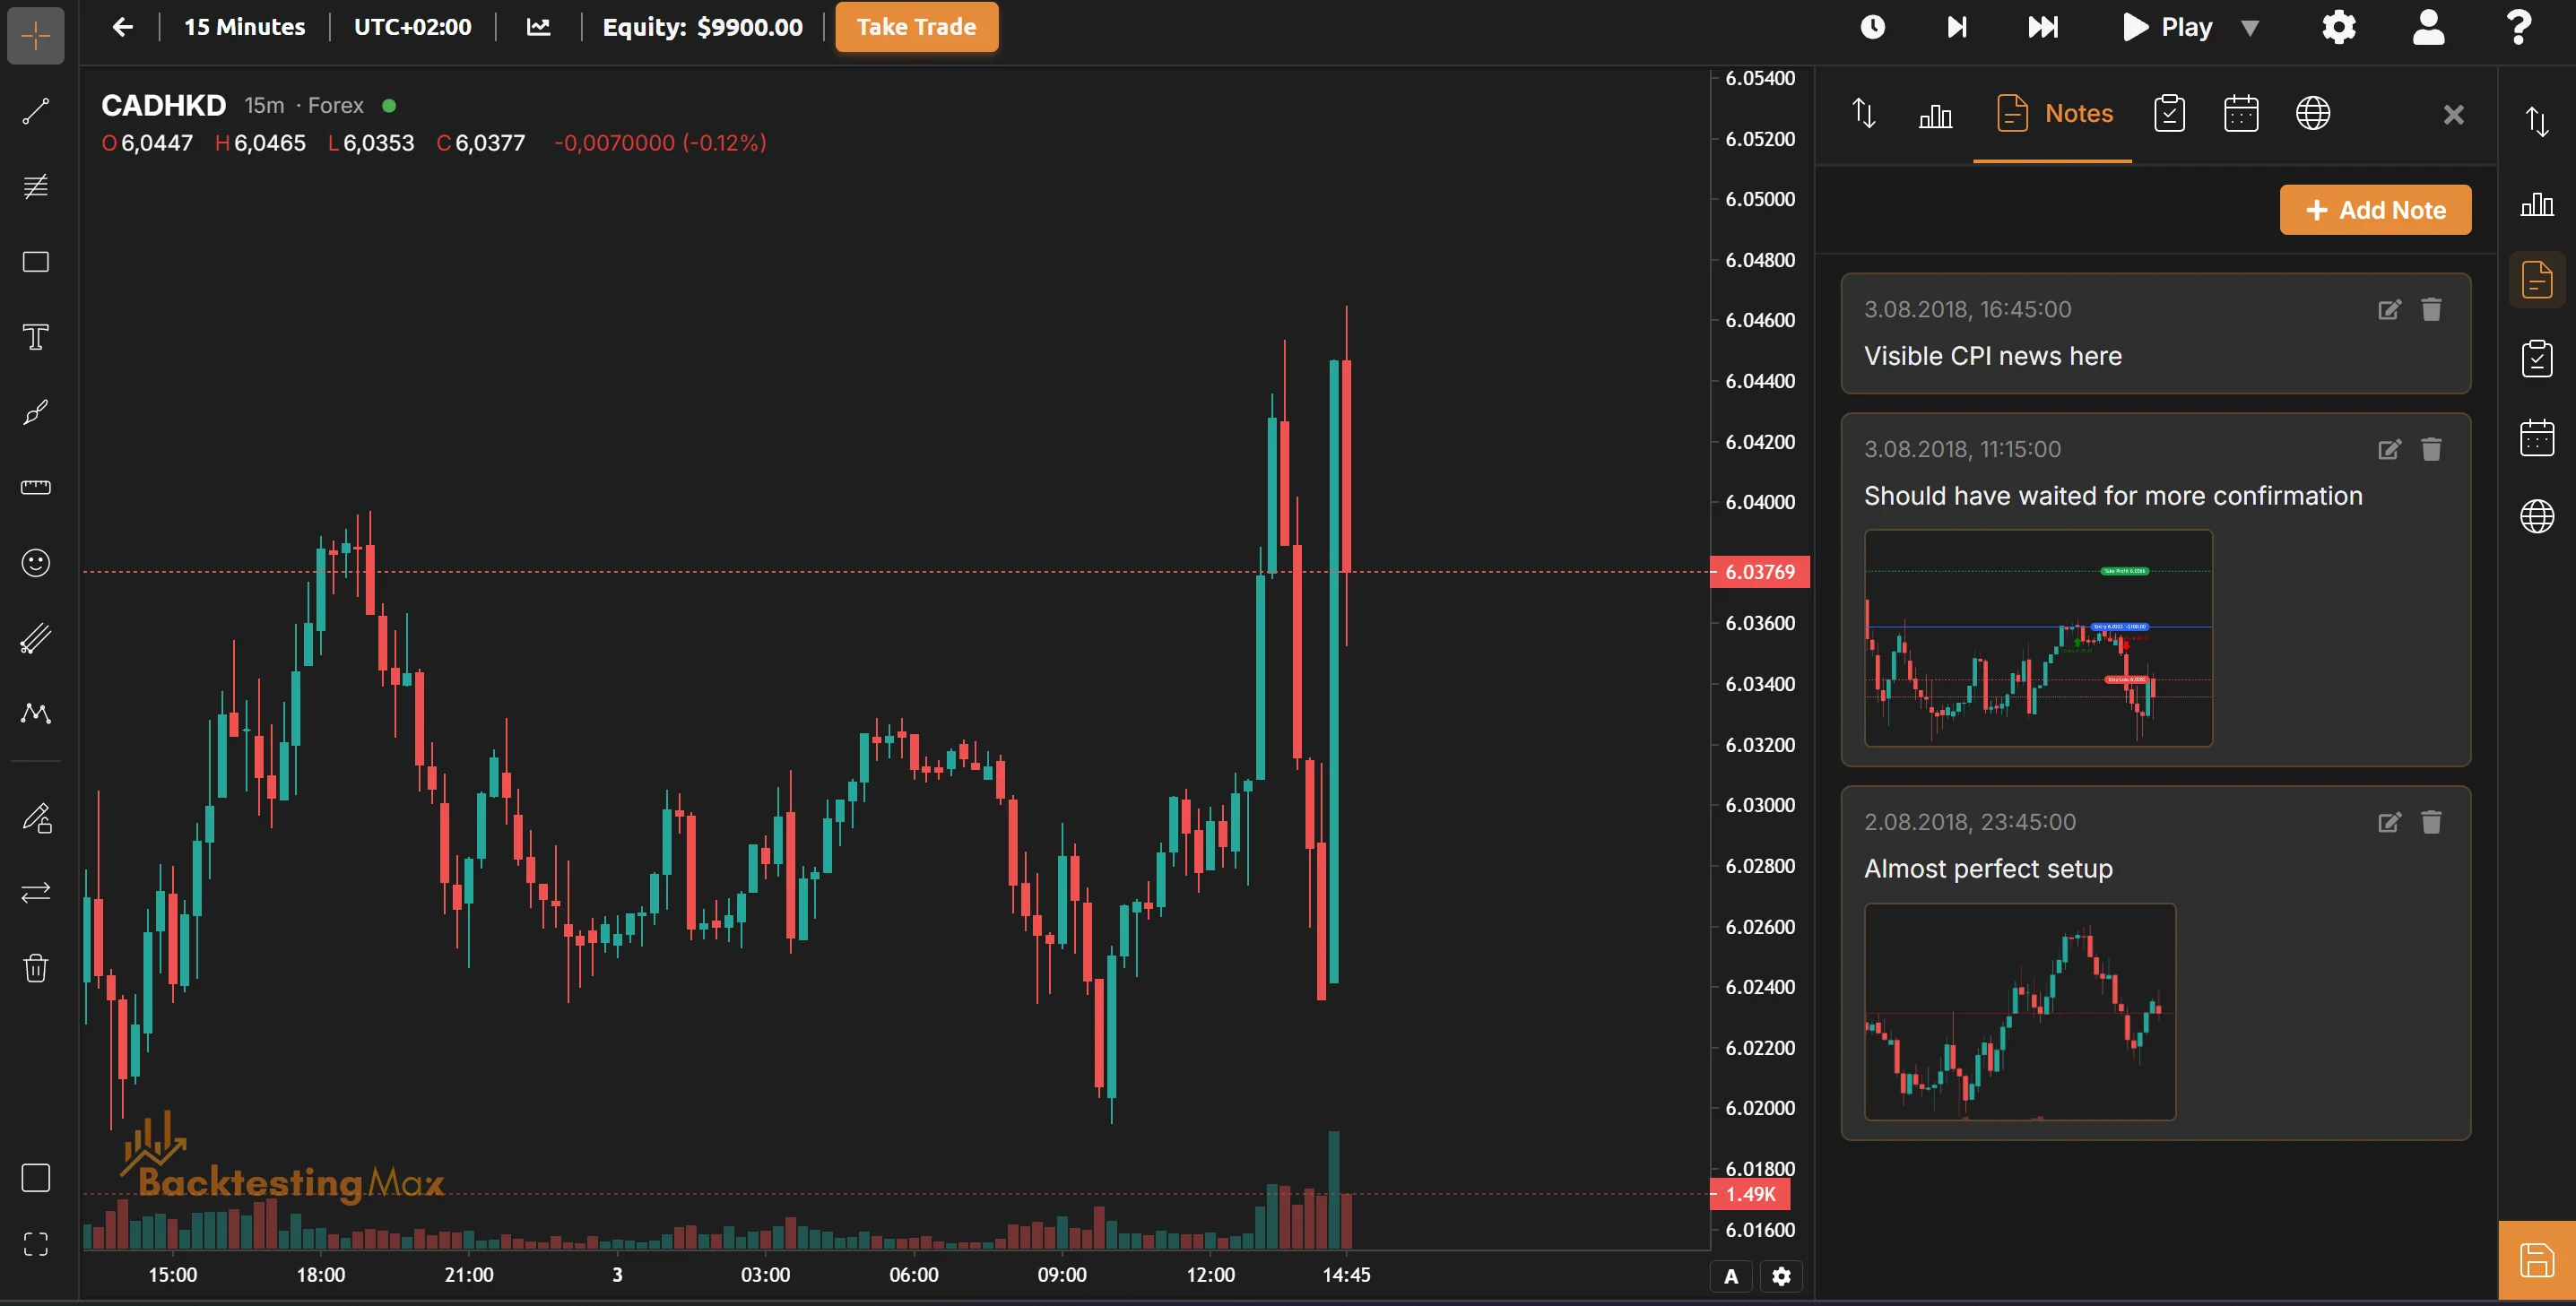Select the brush drawing tool
The width and height of the screenshot is (2576, 1306).
point(36,412)
